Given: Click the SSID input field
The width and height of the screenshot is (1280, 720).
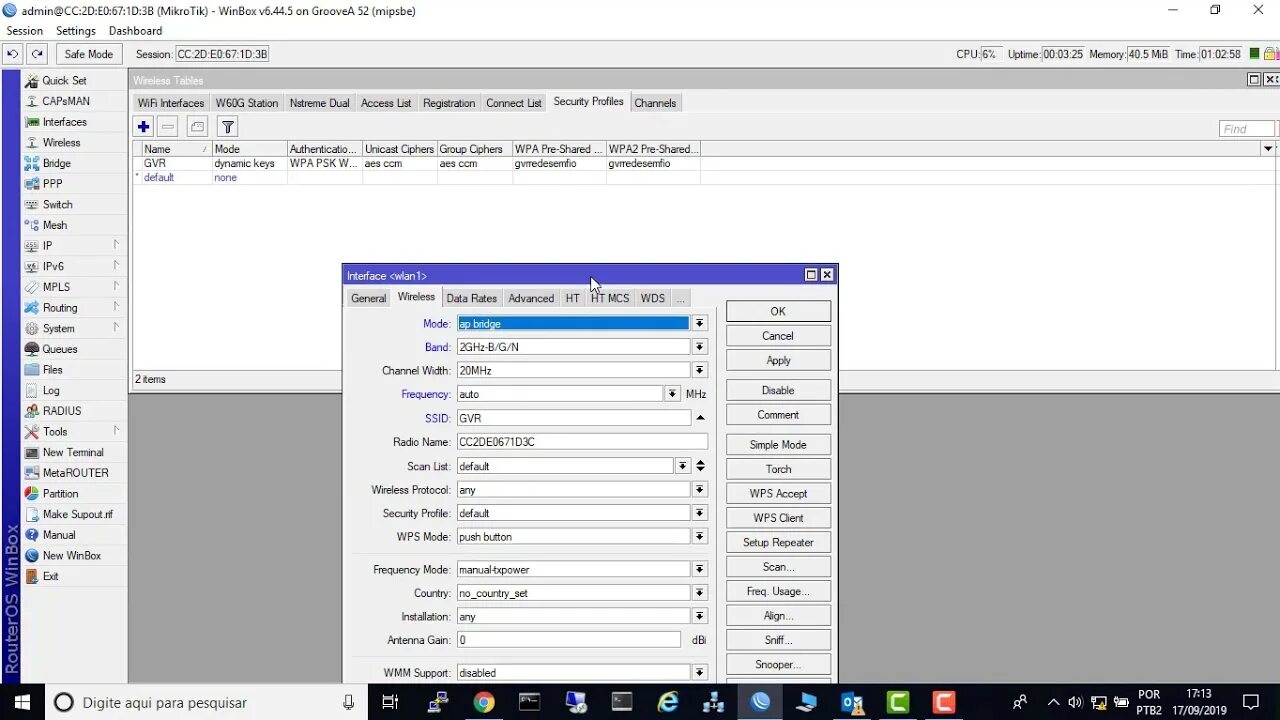Looking at the screenshot, I should pos(573,418).
